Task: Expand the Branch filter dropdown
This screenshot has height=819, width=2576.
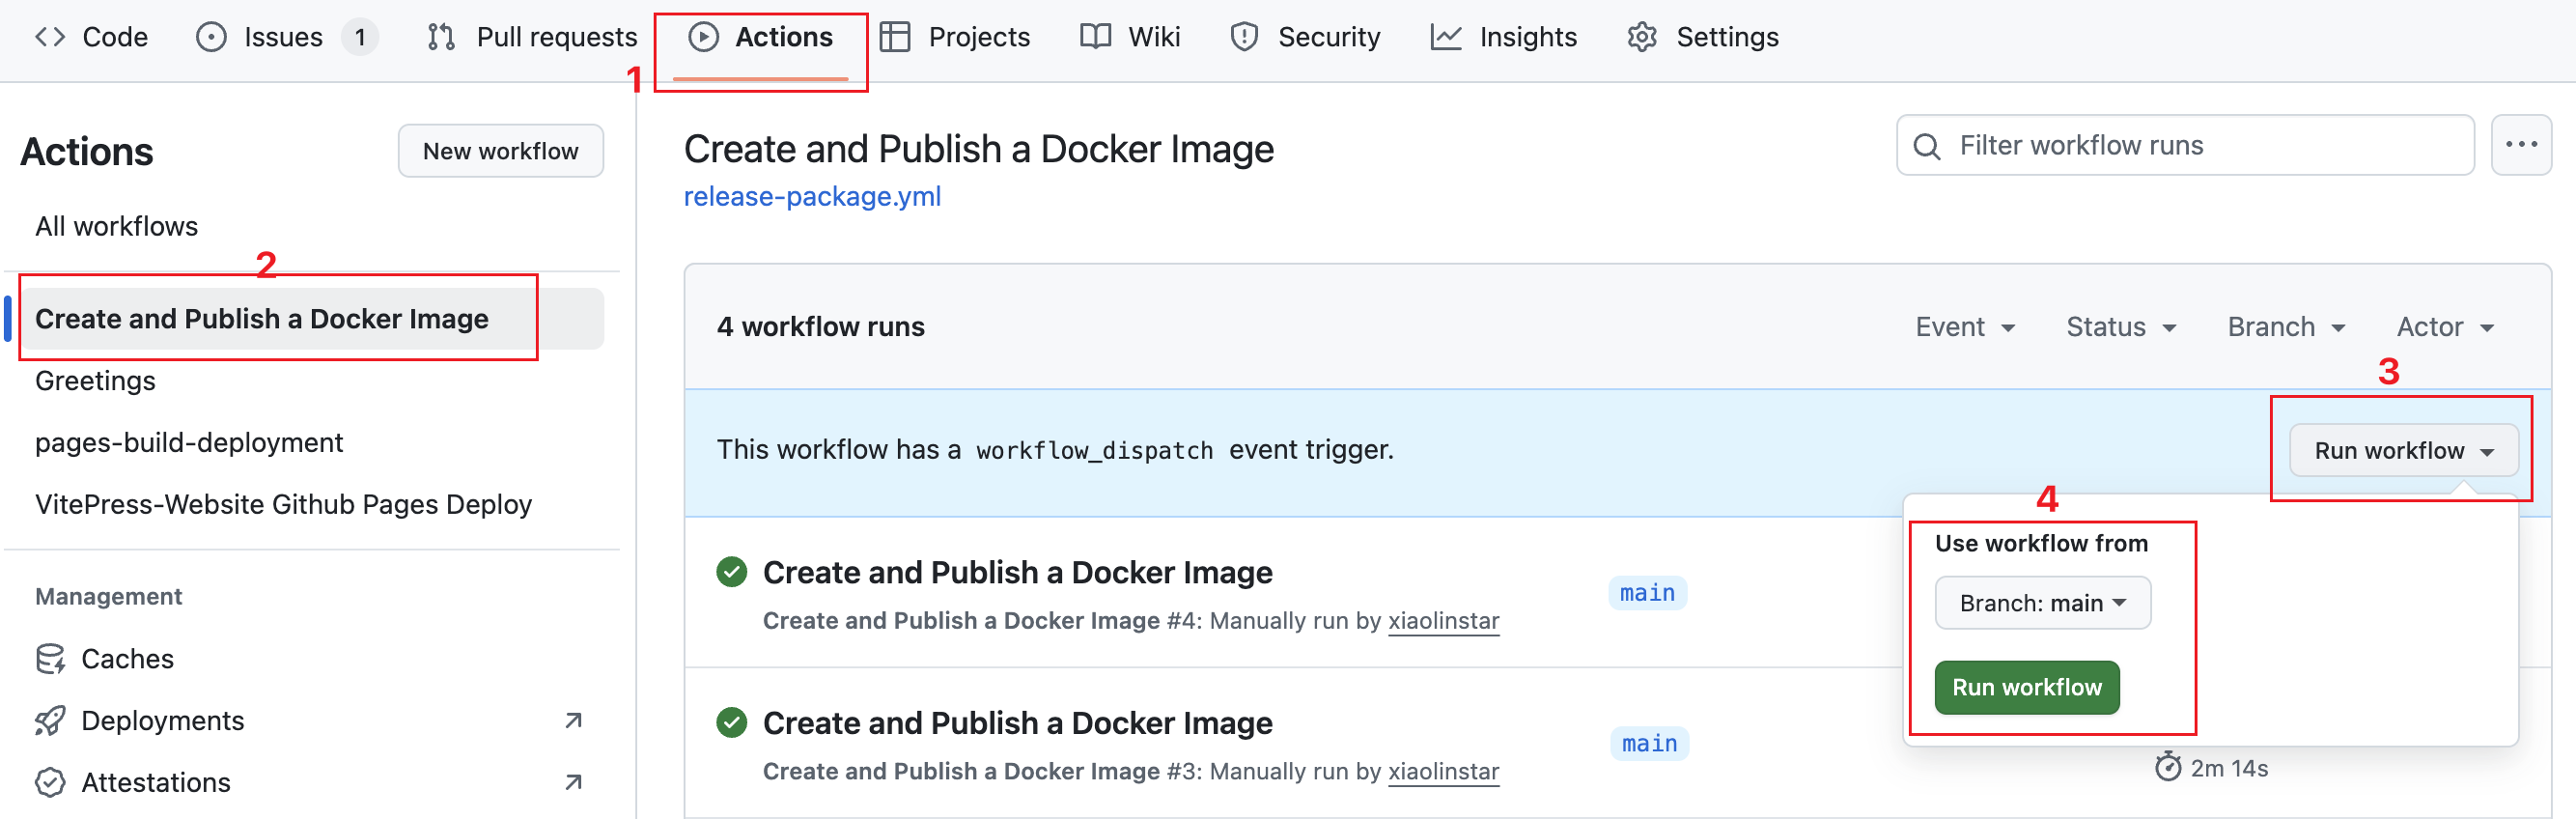Action: pyautogui.click(x=2286, y=327)
